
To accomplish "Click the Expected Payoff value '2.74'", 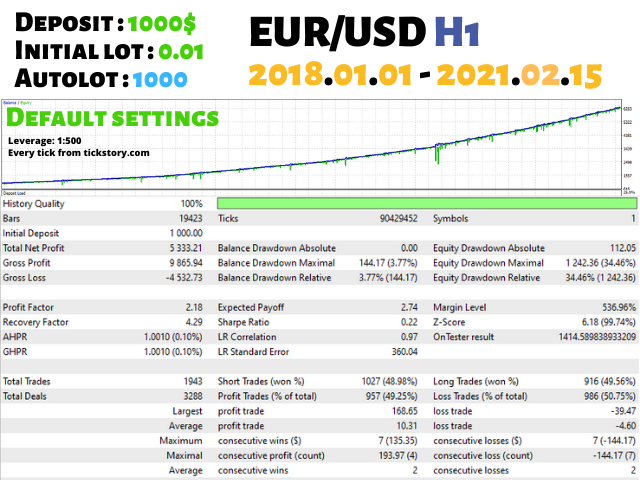I will [409, 307].
